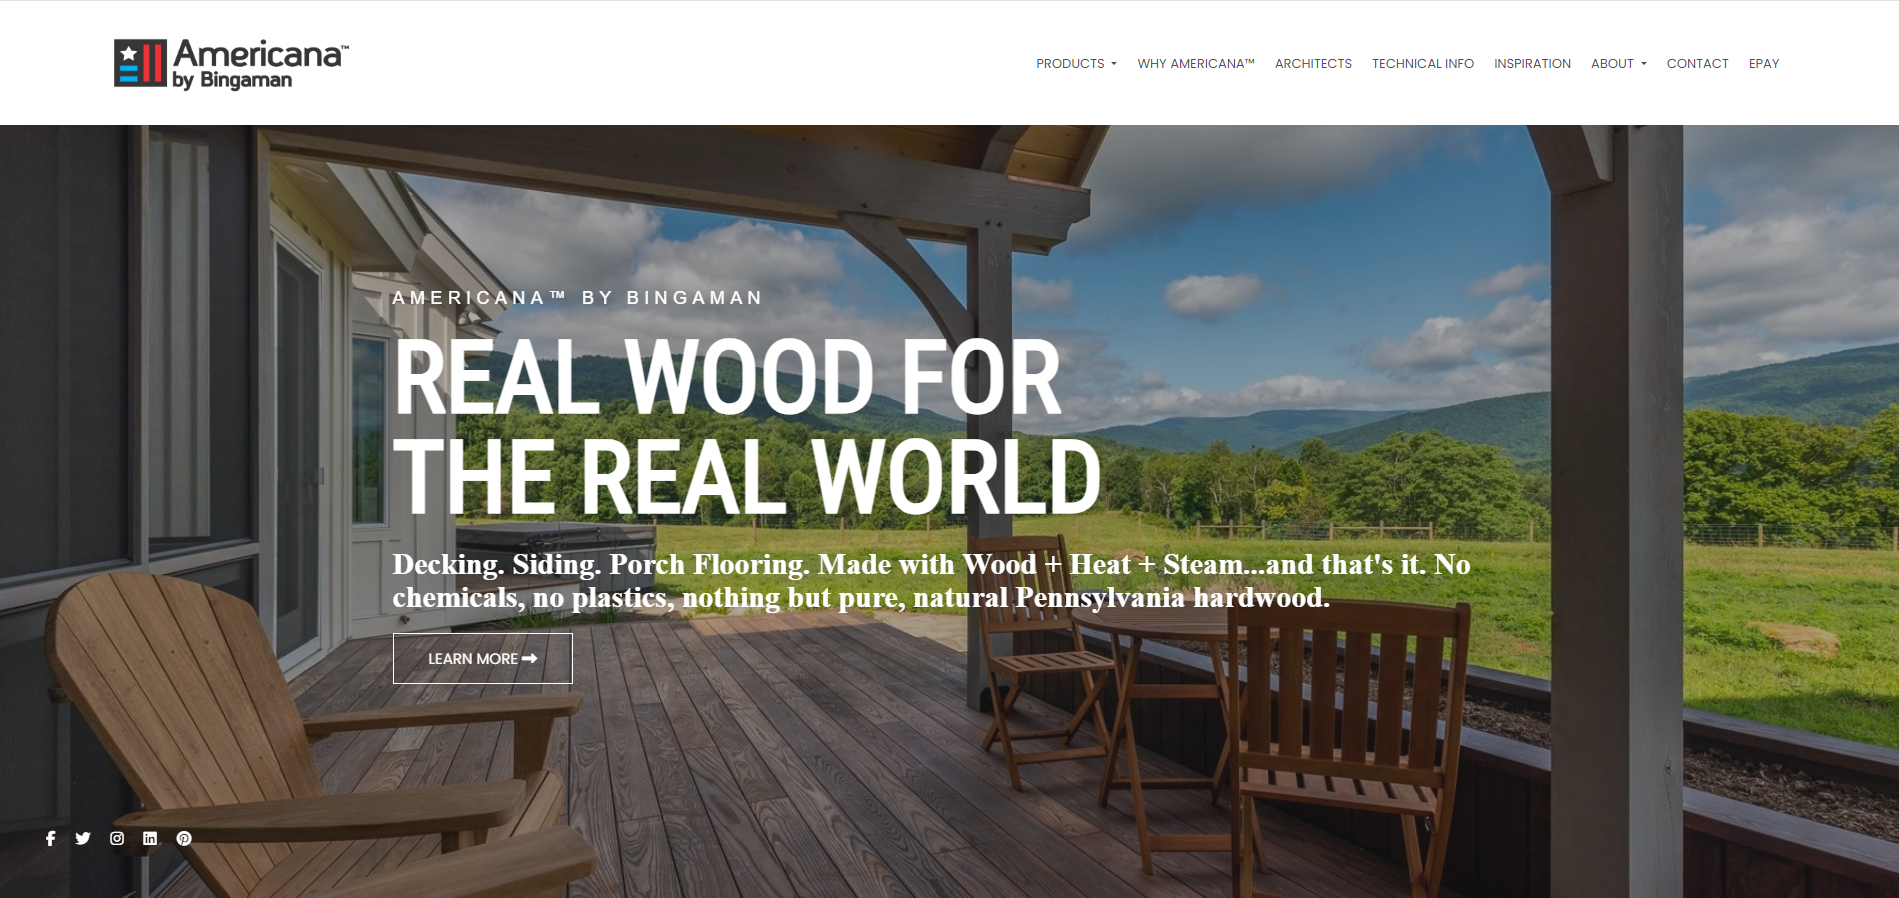
Task: Go to the Architects page
Action: tap(1313, 63)
